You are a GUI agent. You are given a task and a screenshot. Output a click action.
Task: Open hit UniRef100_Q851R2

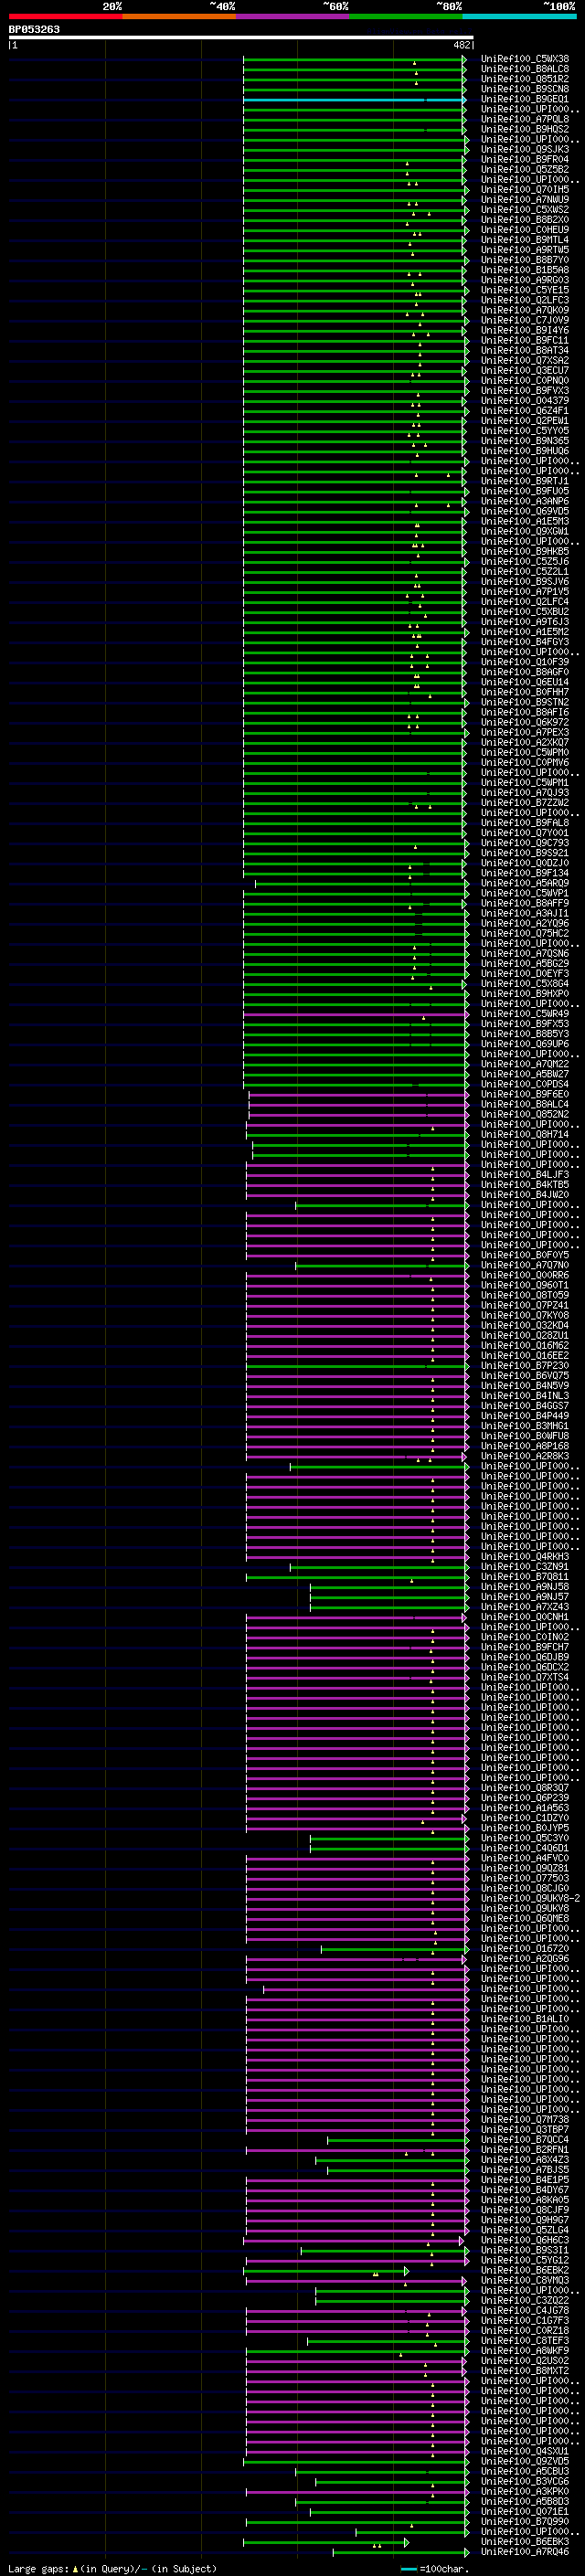click(524, 79)
